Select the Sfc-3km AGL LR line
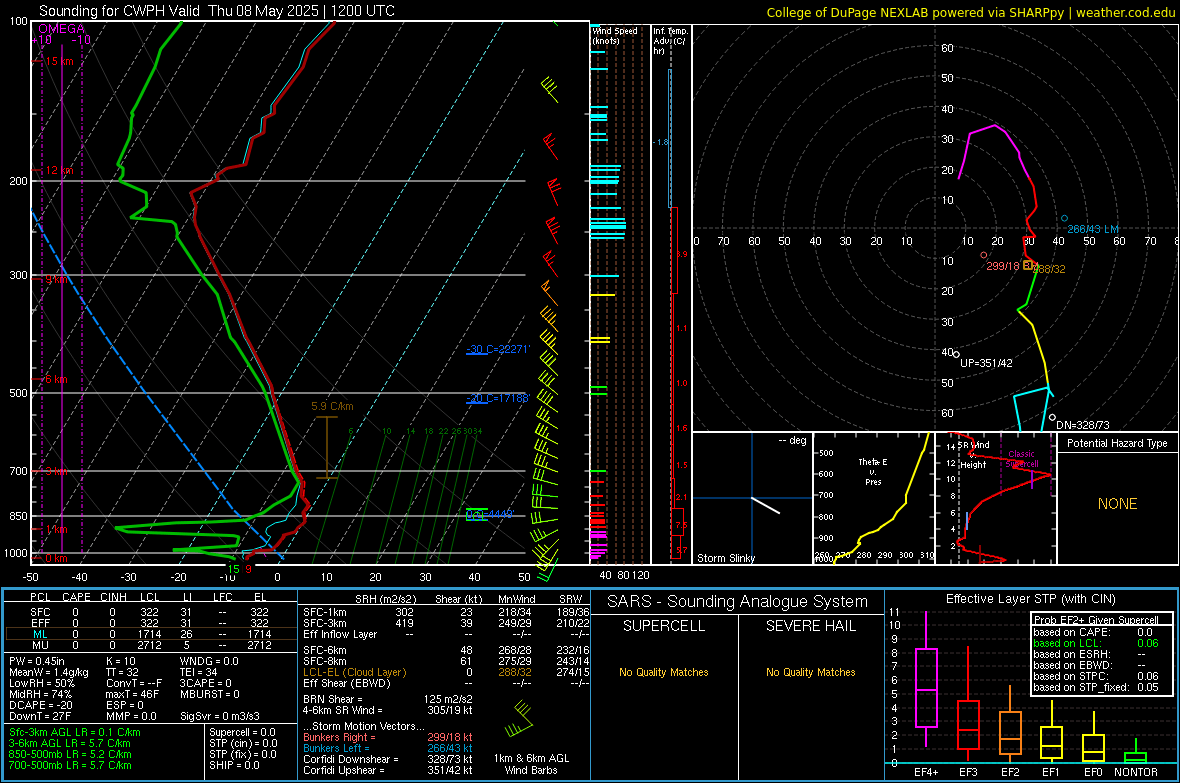Image resolution: width=1180 pixels, height=783 pixels. point(75,733)
